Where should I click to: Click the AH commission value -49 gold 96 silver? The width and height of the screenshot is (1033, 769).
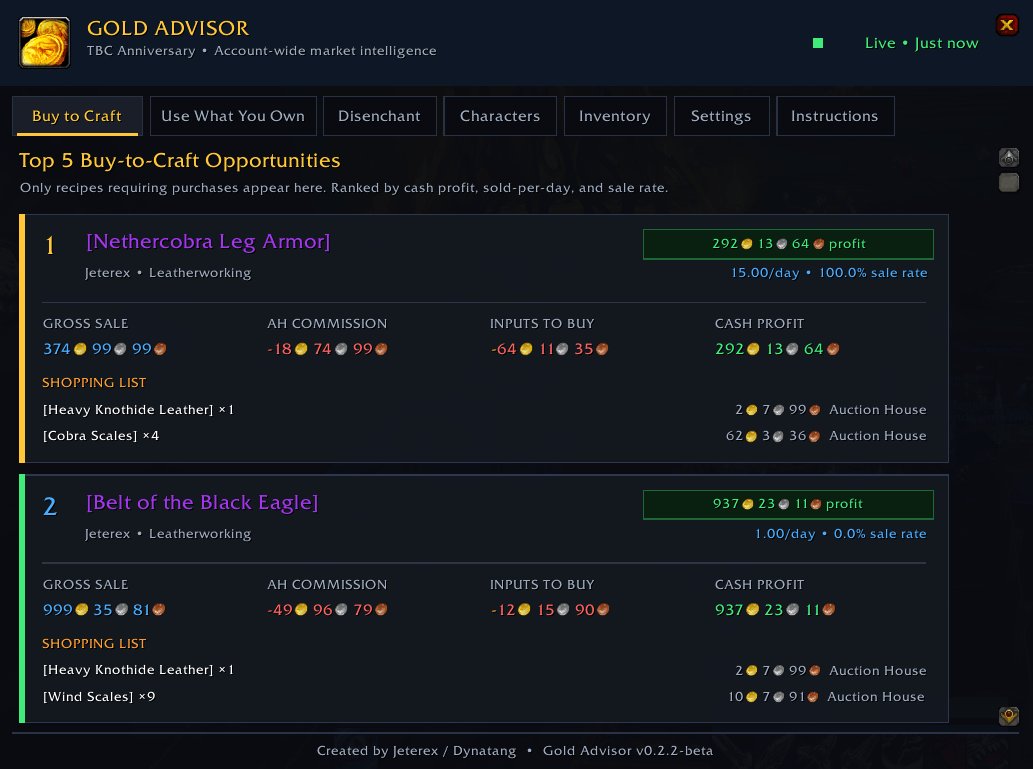pos(327,610)
